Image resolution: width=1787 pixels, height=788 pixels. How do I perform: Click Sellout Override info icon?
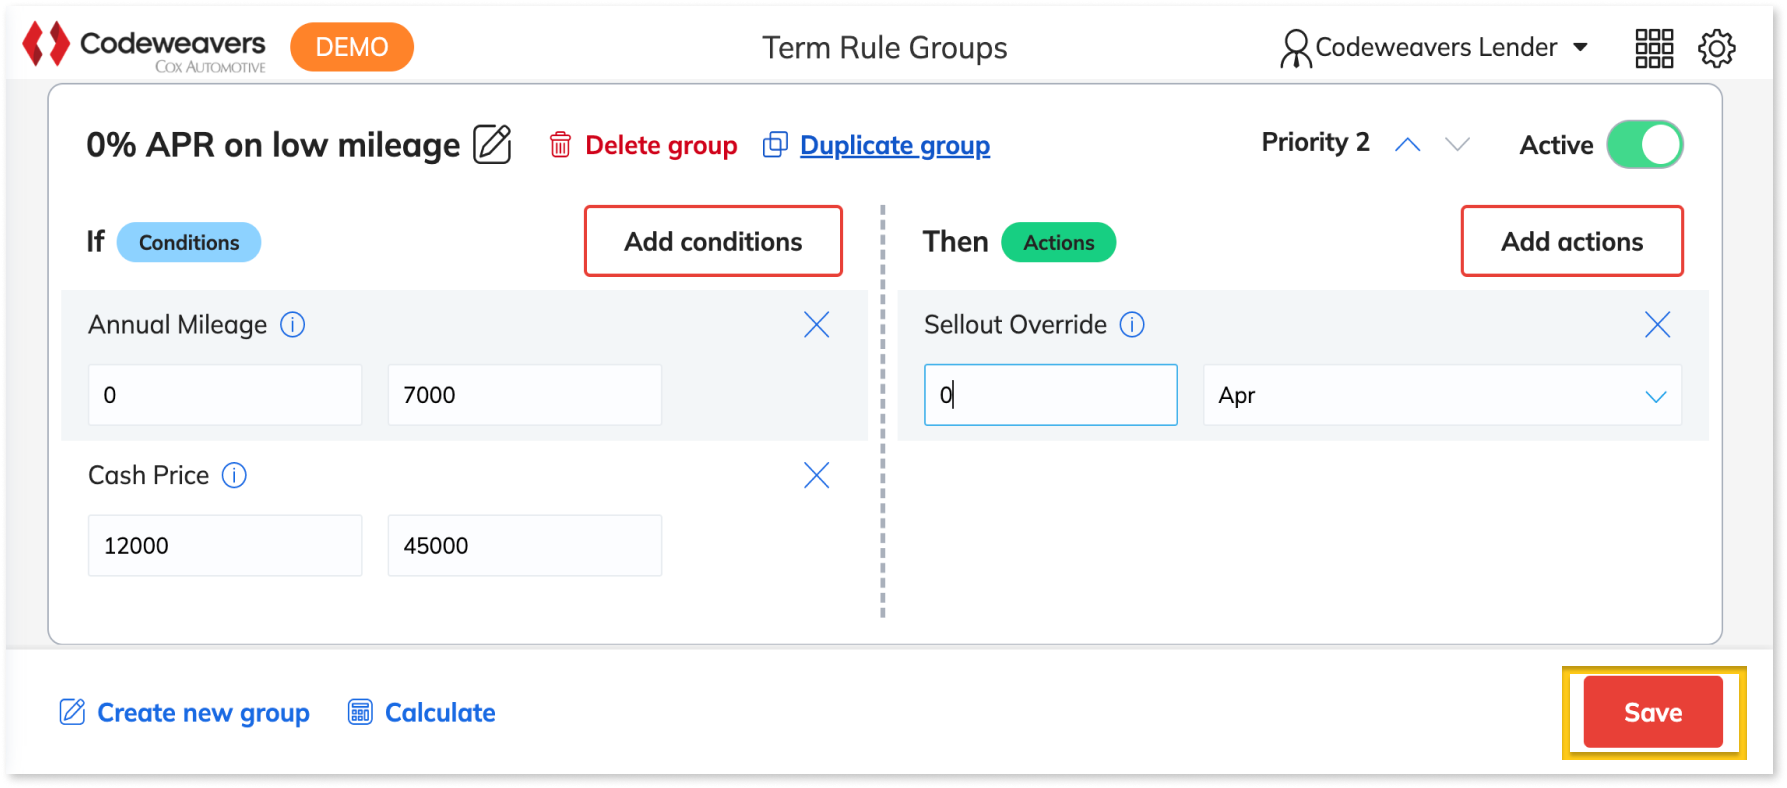[1132, 324]
